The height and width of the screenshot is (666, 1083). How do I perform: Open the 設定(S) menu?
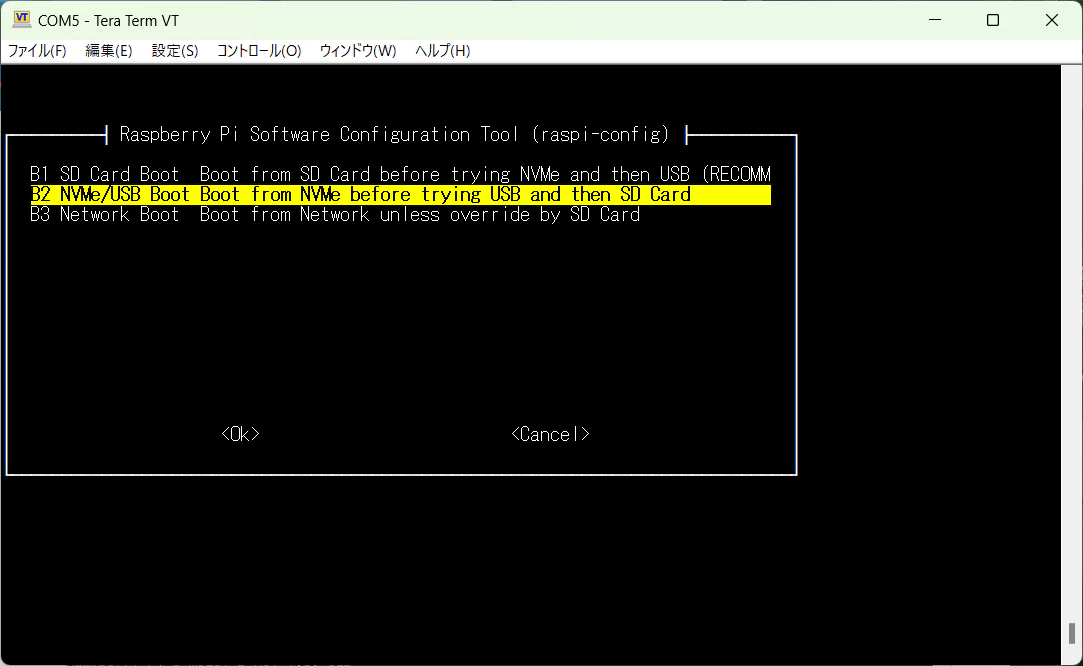(x=175, y=50)
